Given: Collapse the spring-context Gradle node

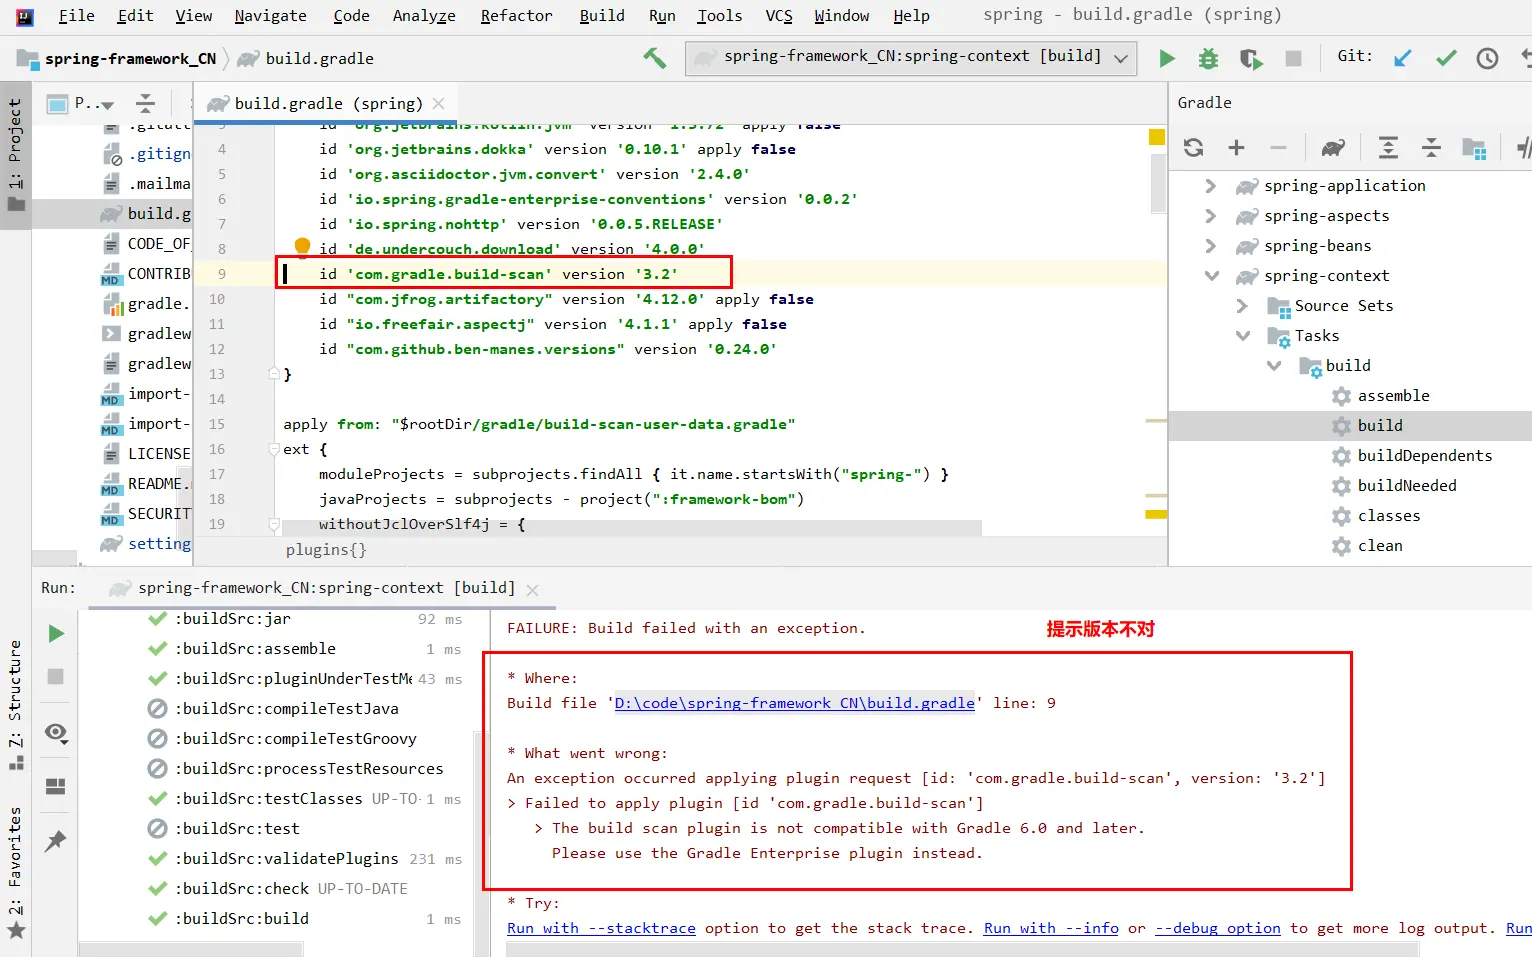Looking at the screenshot, I should pos(1211,276).
